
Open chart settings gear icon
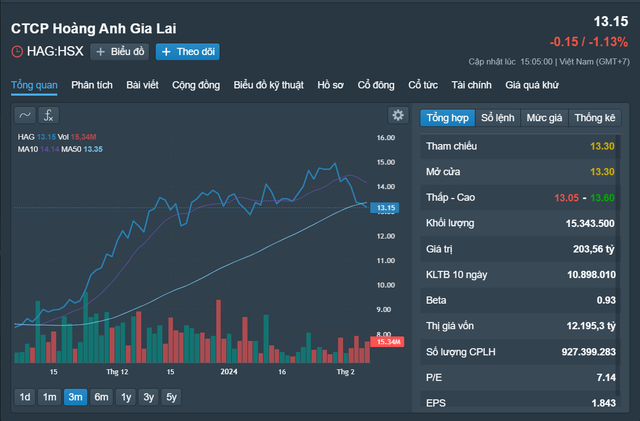point(398,115)
